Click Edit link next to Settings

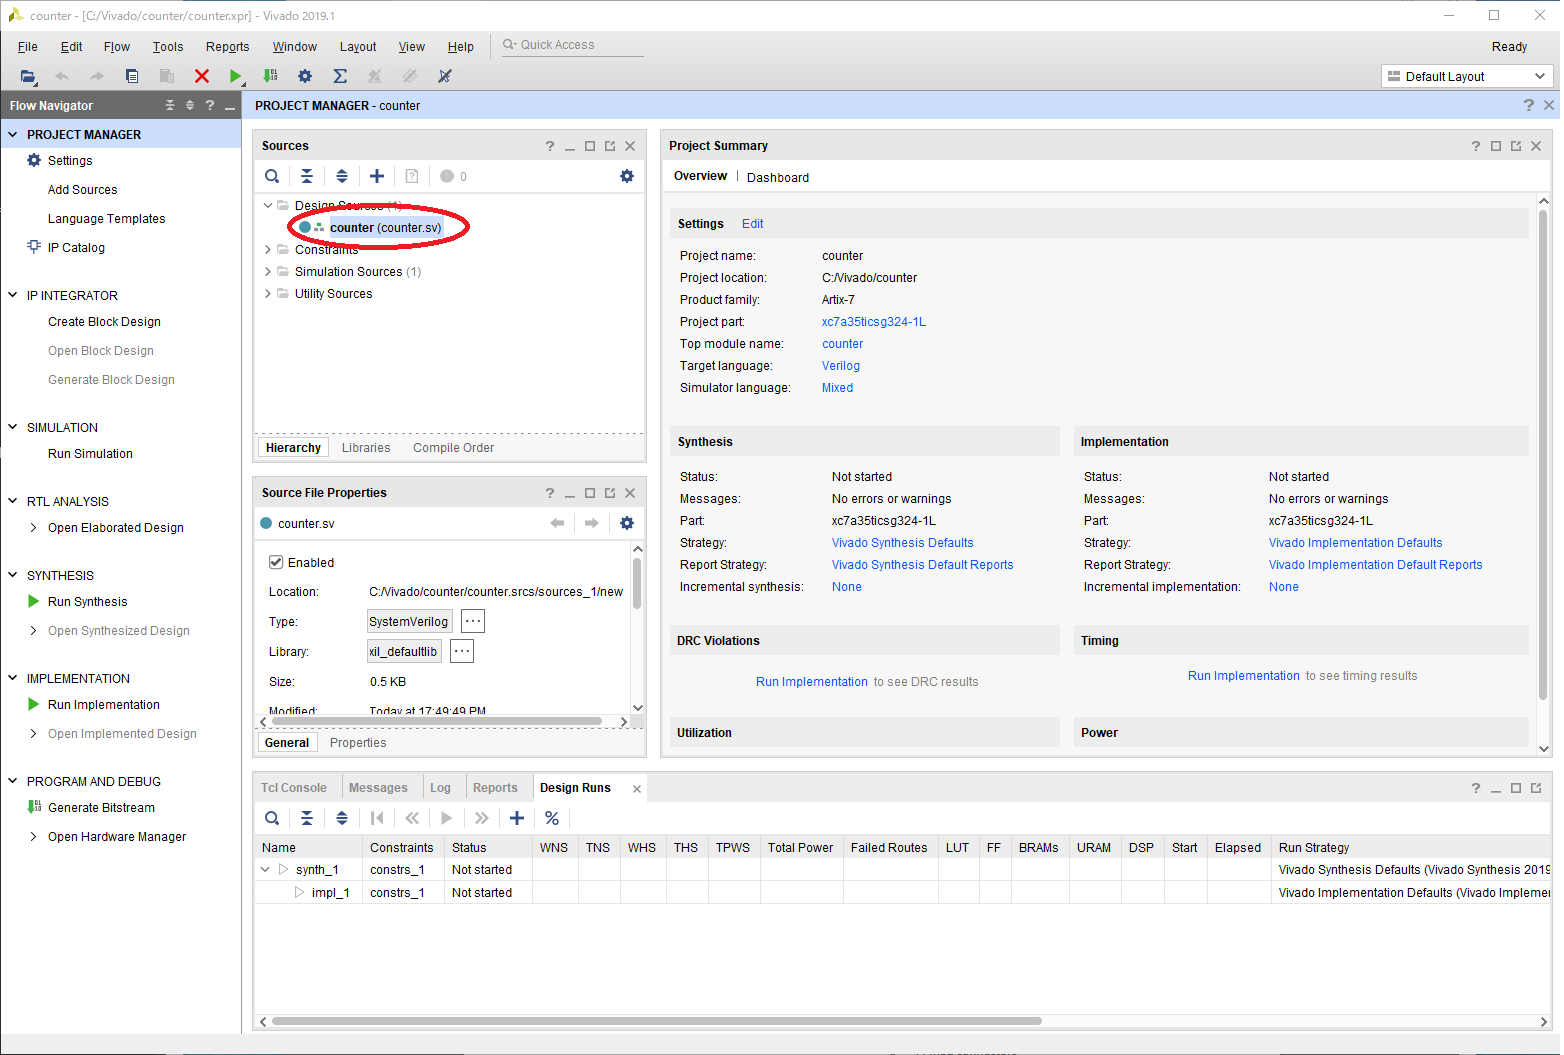752,224
